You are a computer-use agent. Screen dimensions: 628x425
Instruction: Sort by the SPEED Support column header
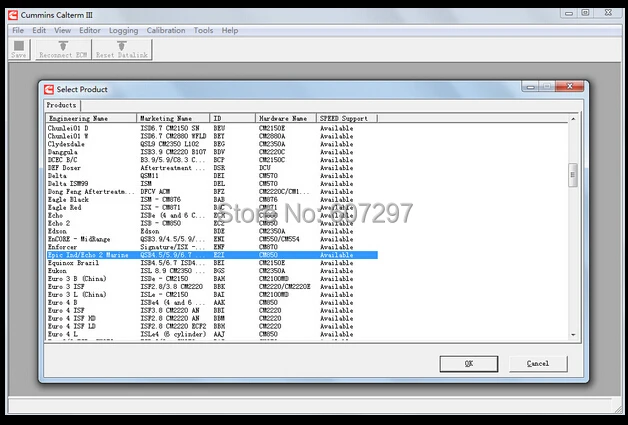[347, 118]
